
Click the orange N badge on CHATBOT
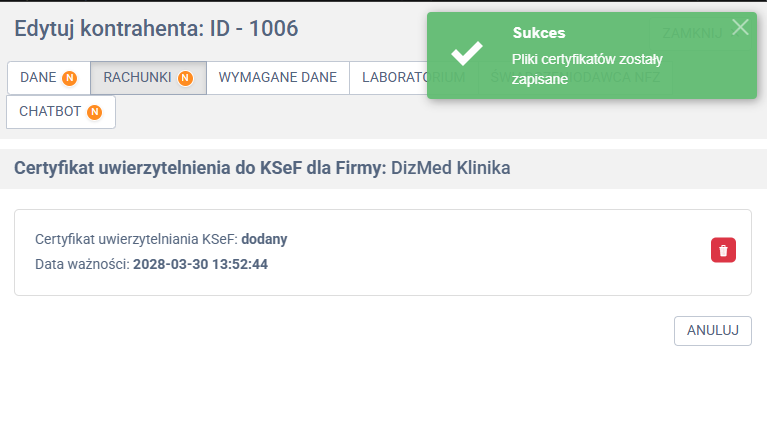[94, 112]
